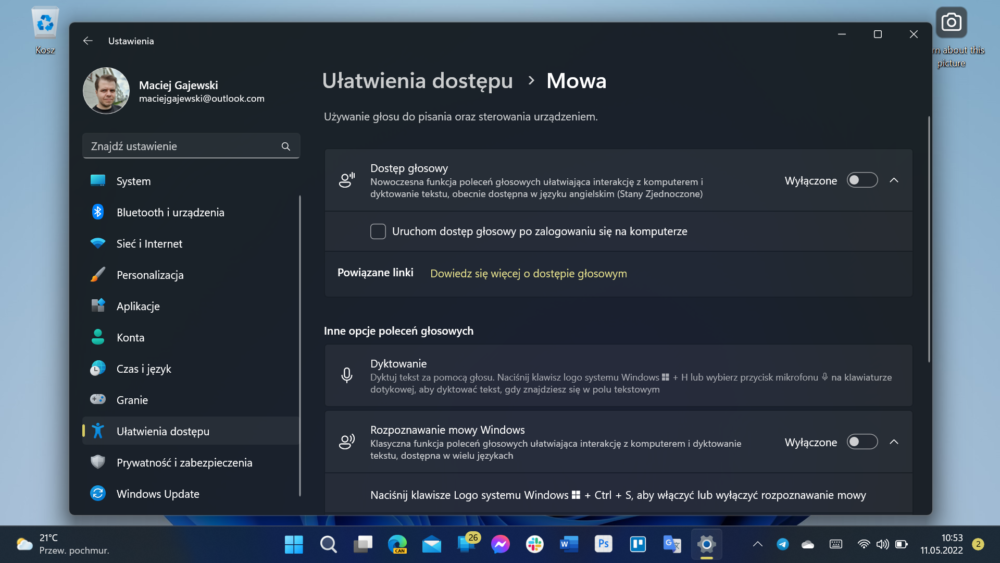The height and width of the screenshot is (563, 1000).
Task: Click the microphone icon next to Dyktowanie
Action: coord(346,376)
